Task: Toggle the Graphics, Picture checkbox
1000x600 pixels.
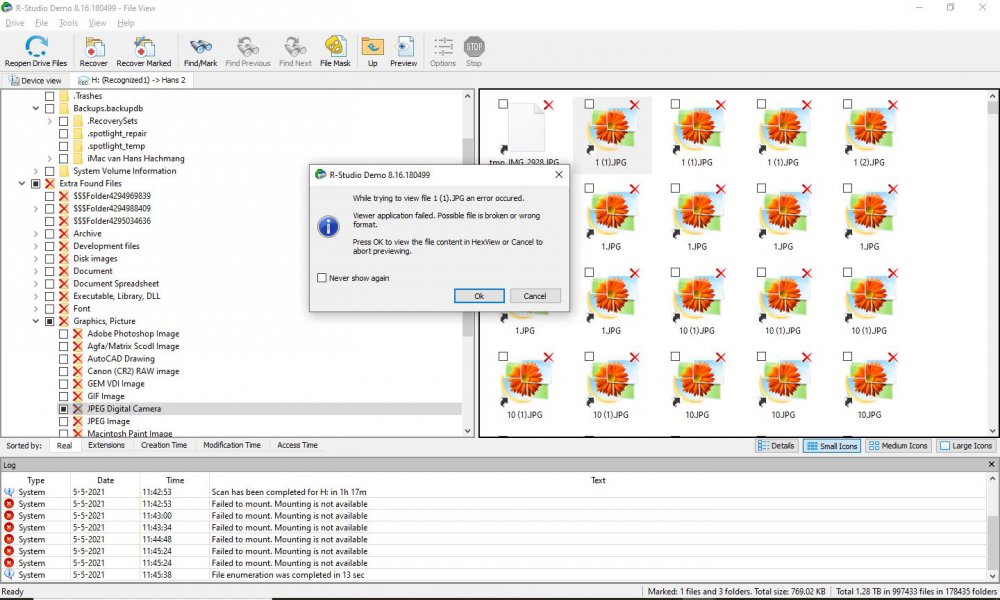Action: tap(49, 321)
